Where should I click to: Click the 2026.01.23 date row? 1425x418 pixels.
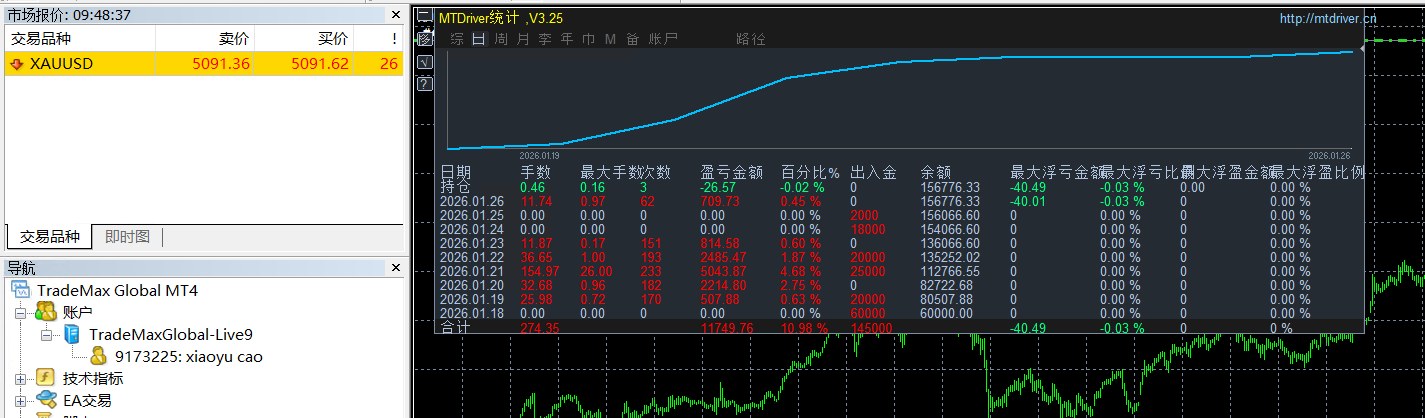coord(471,243)
